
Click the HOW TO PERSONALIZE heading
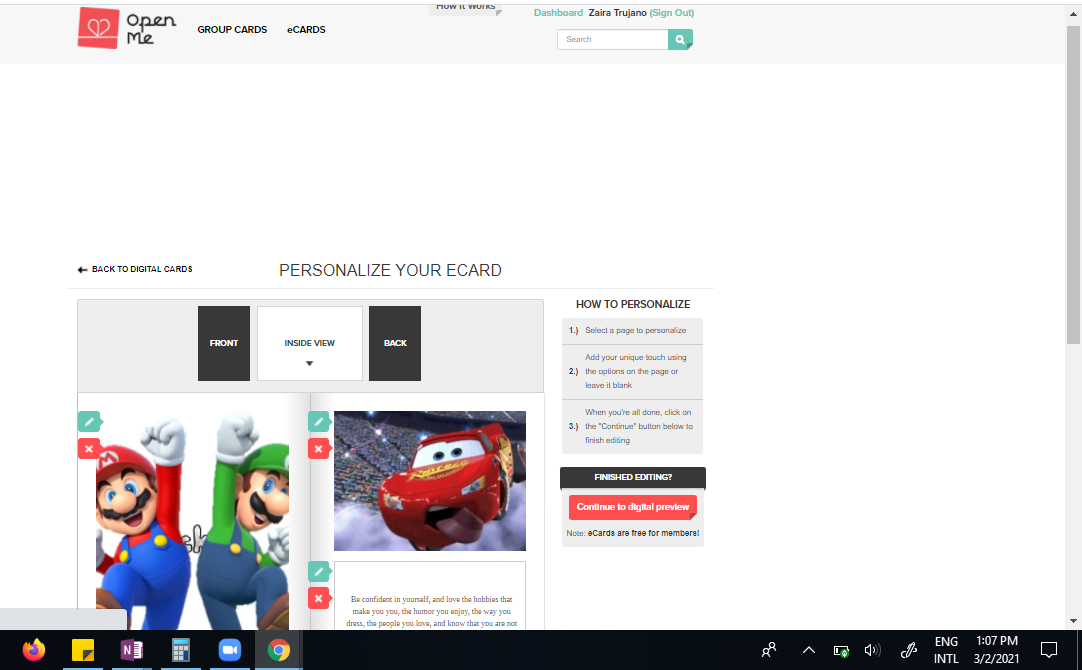coord(633,304)
